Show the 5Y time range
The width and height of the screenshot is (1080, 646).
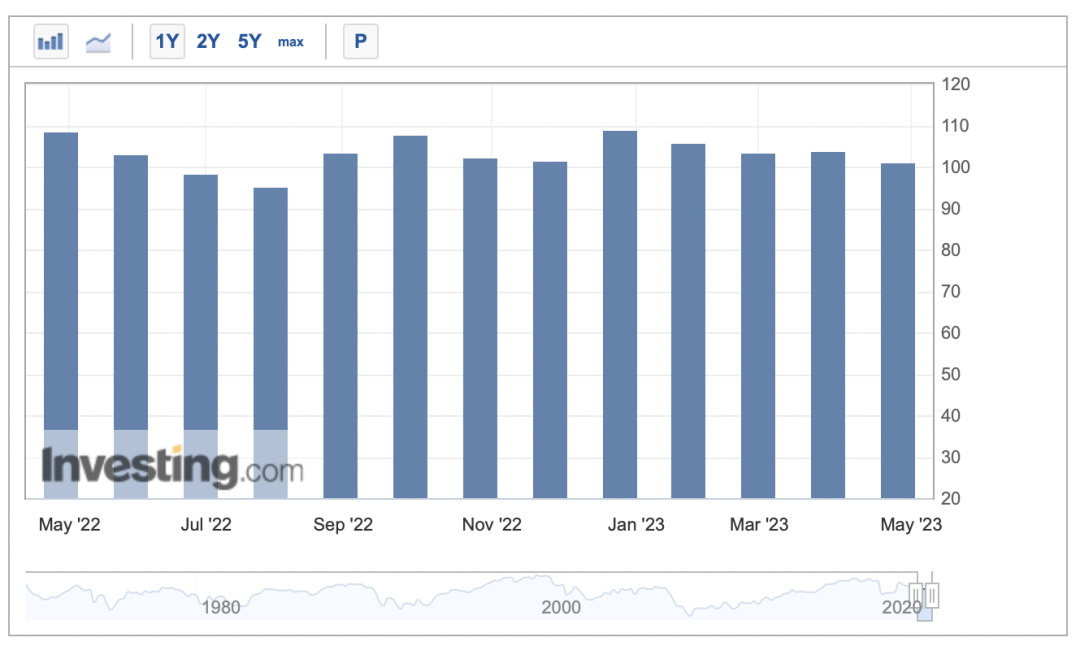pos(249,42)
